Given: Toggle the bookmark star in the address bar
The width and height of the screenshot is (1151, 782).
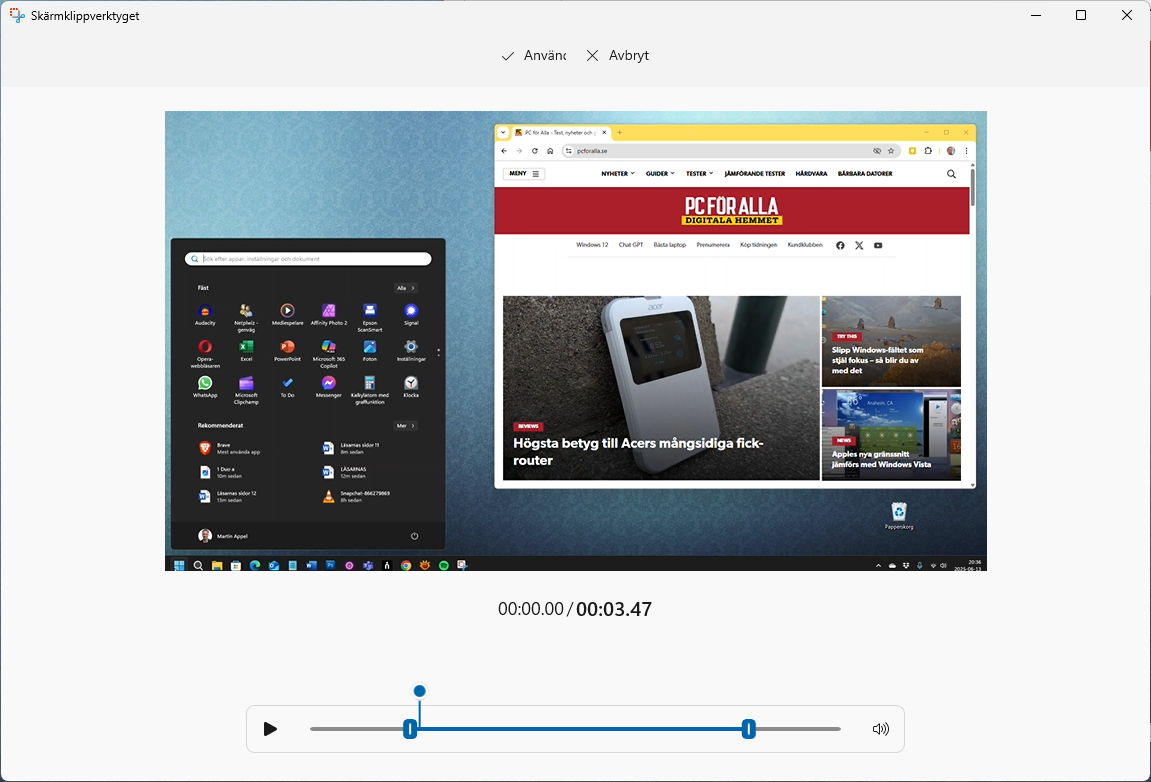Looking at the screenshot, I should tap(891, 151).
